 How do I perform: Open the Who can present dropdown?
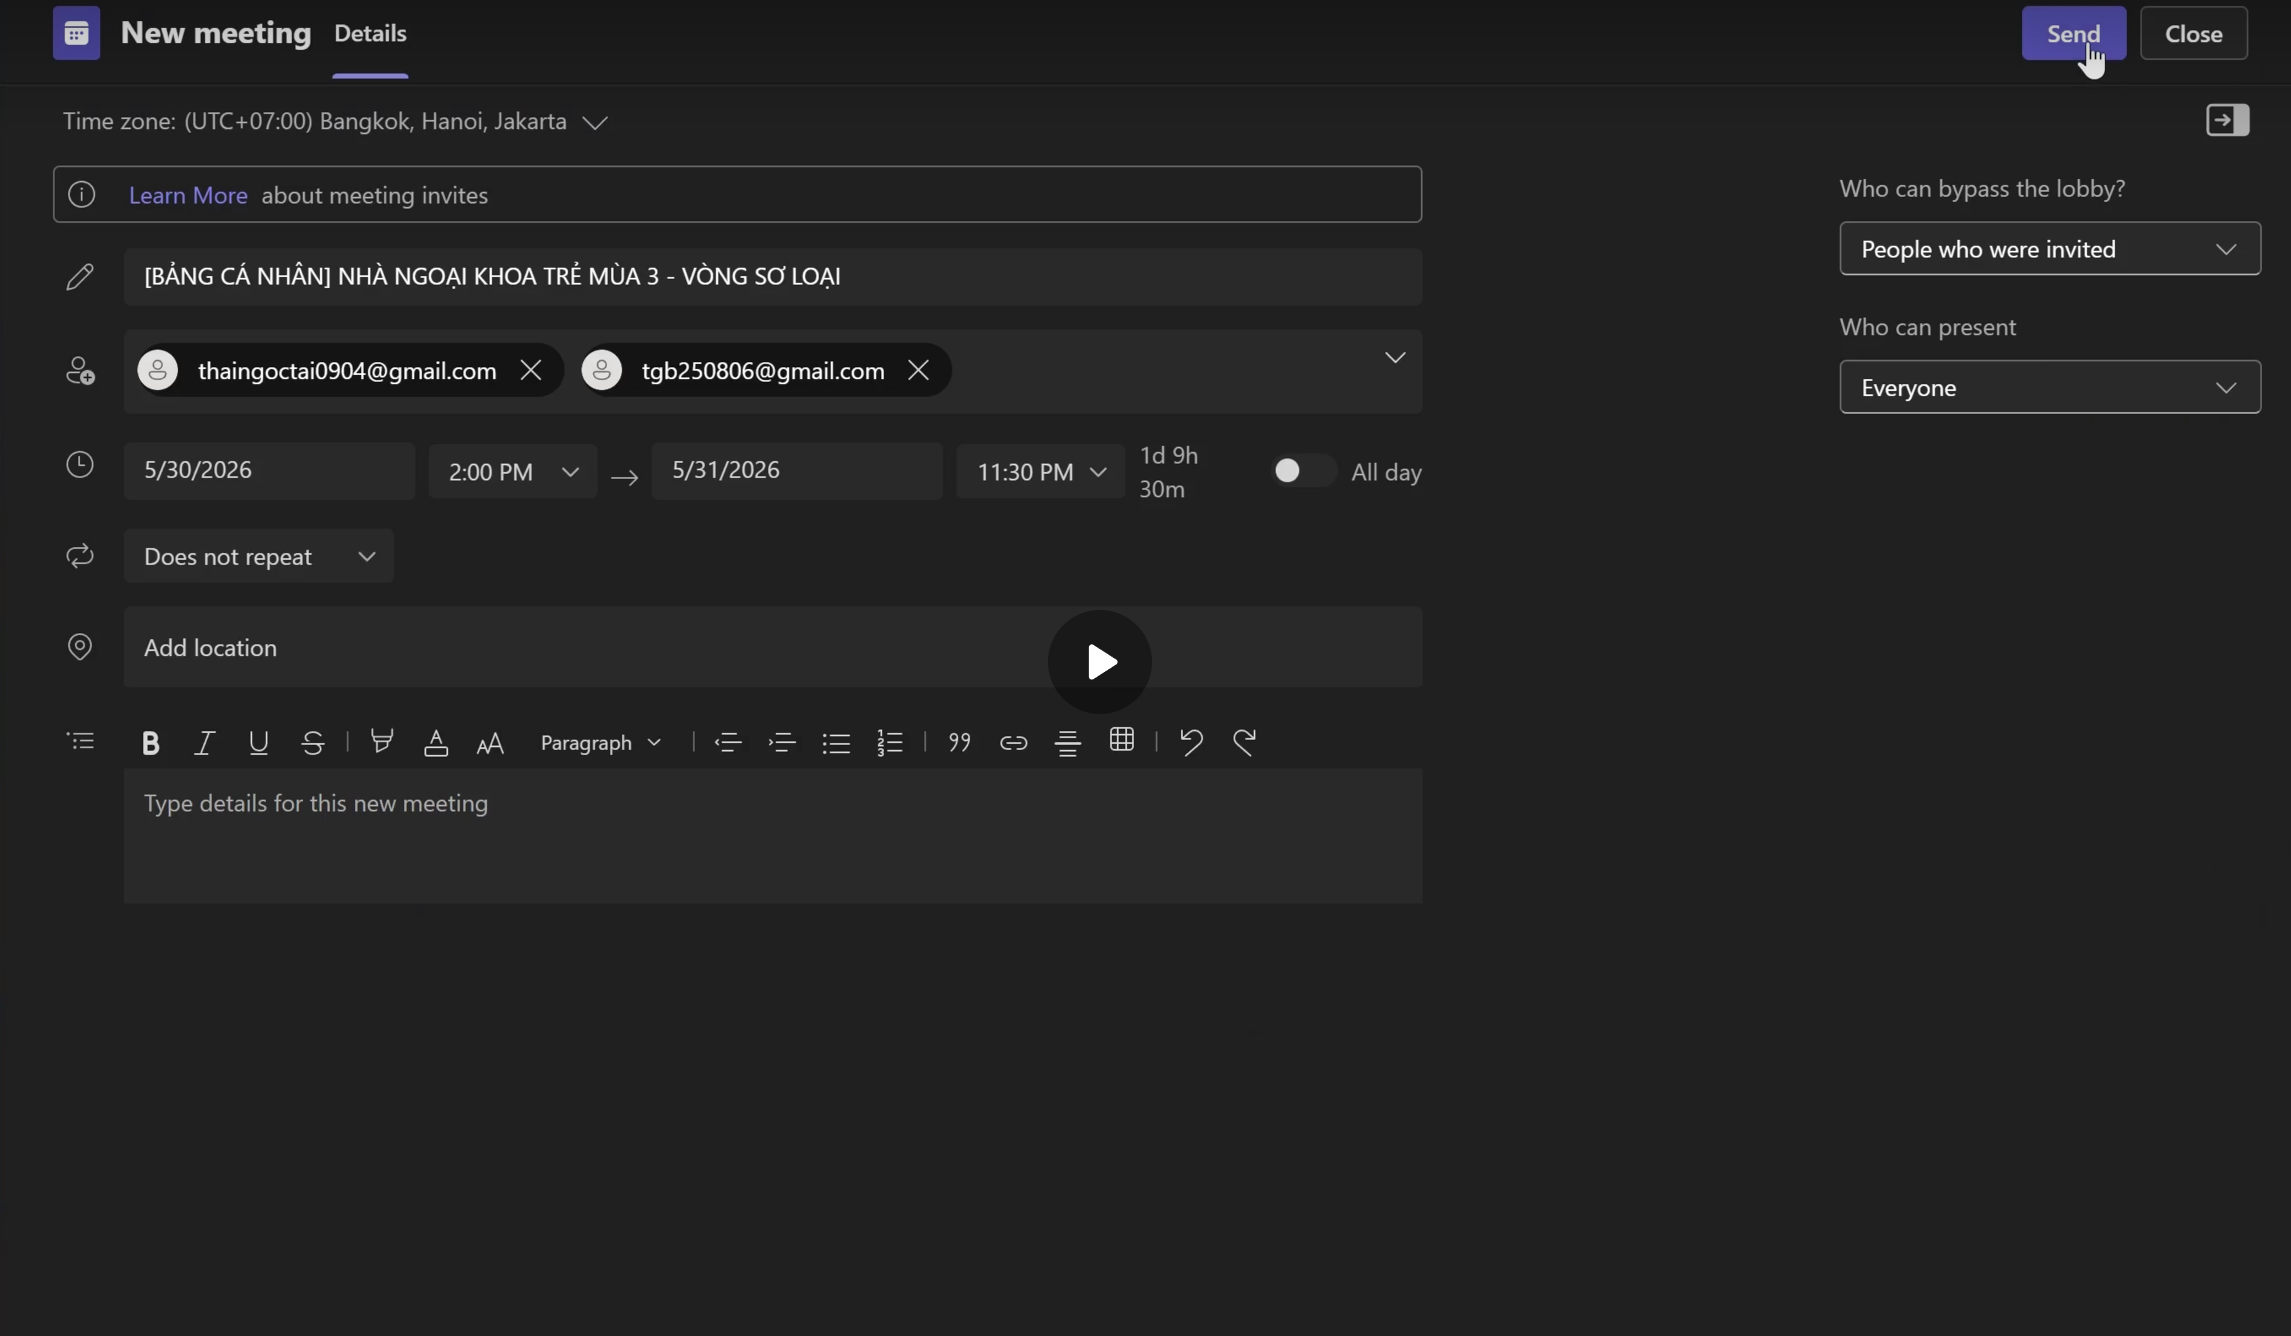tap(2049, 387)
